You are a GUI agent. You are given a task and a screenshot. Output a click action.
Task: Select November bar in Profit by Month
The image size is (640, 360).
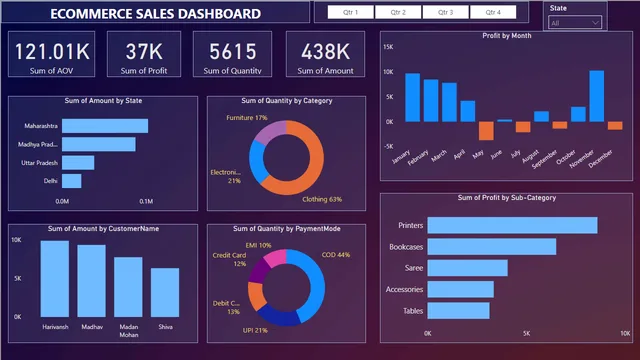[x=597, y=96]
